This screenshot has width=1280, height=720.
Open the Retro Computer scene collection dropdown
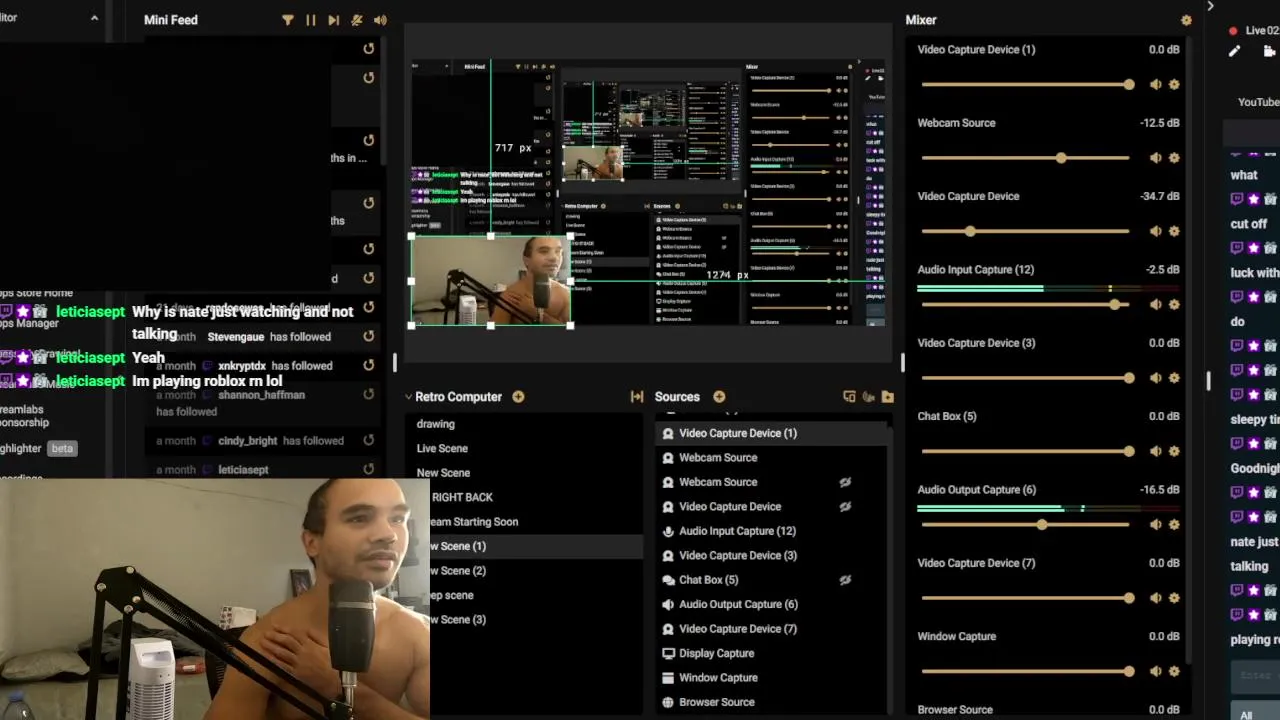coord(458,397)
